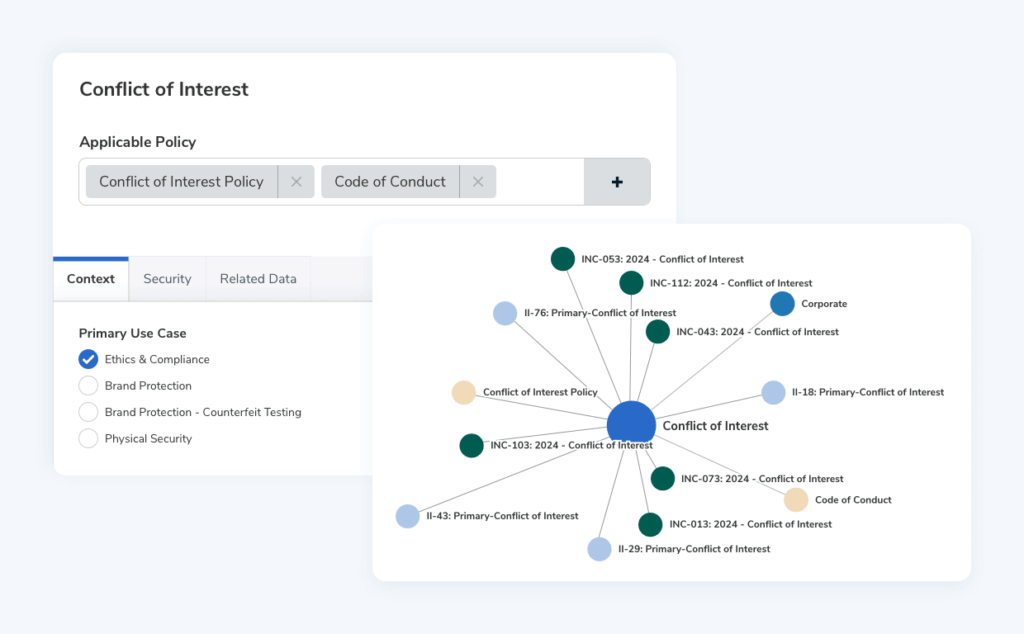Viewport: 1024px width, 634px height.
Task: Click the II-29: Primary-Conflict of Interest node
Action: click(x=599, y=548)
